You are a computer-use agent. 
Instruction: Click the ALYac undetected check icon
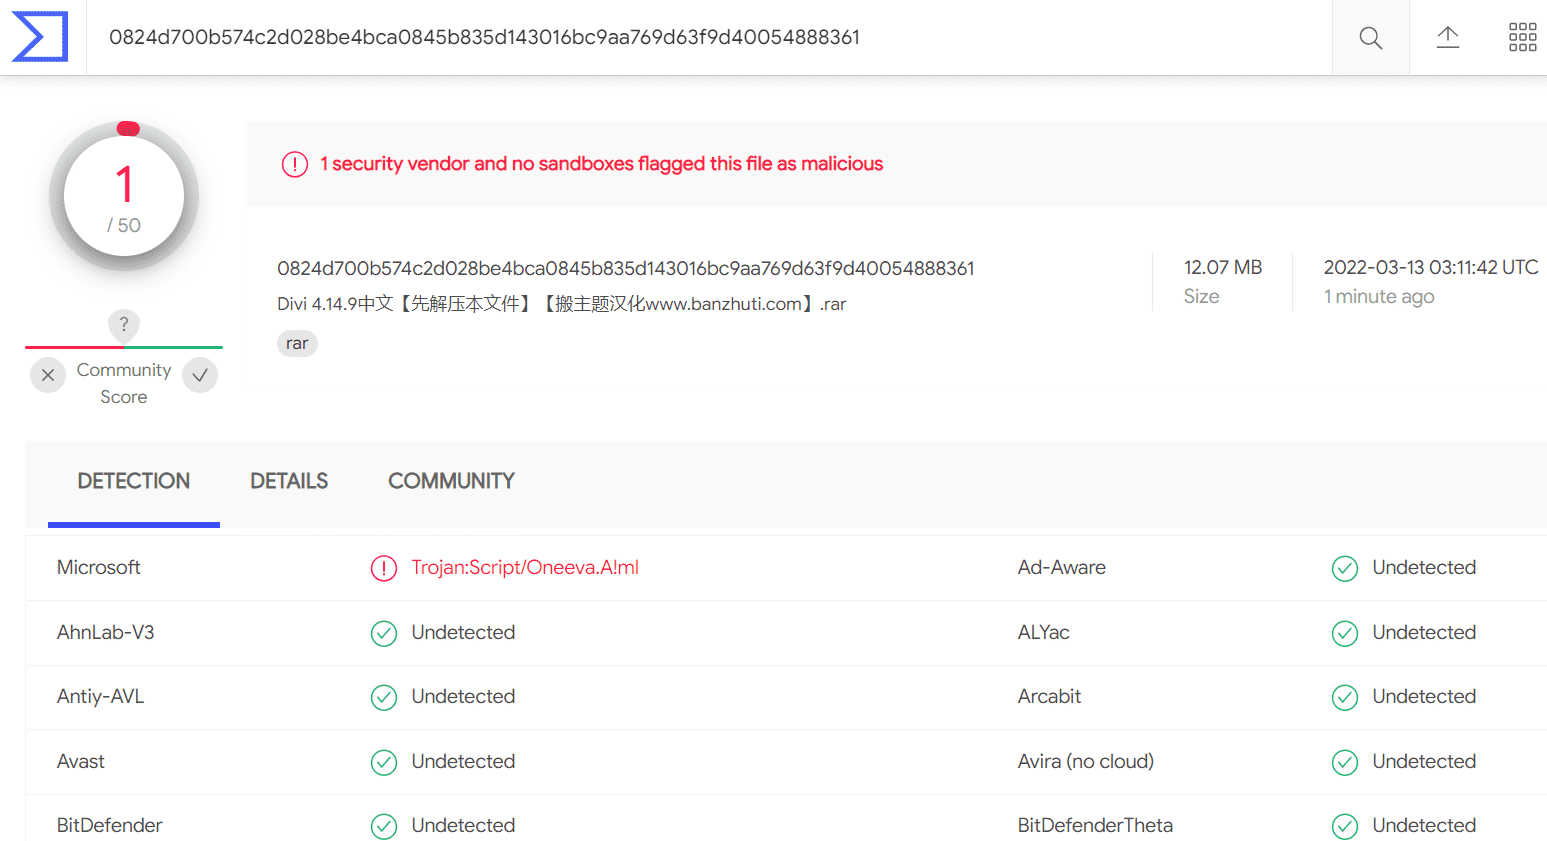pyautogui.click(x=1345, y=633)
